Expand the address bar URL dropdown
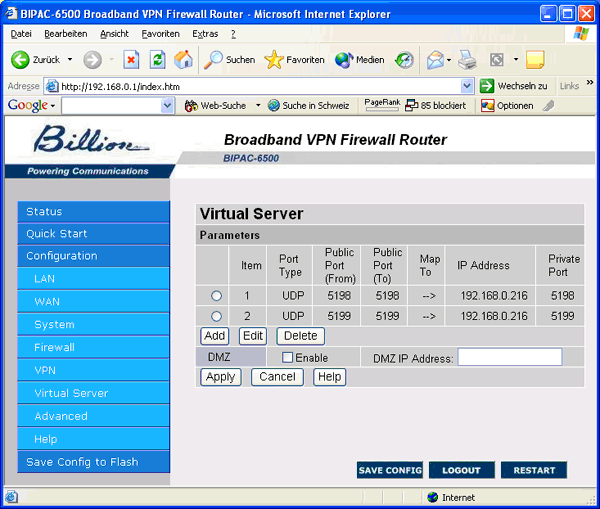The height and width of the screenshot is (509, 600). pos(467,86)
